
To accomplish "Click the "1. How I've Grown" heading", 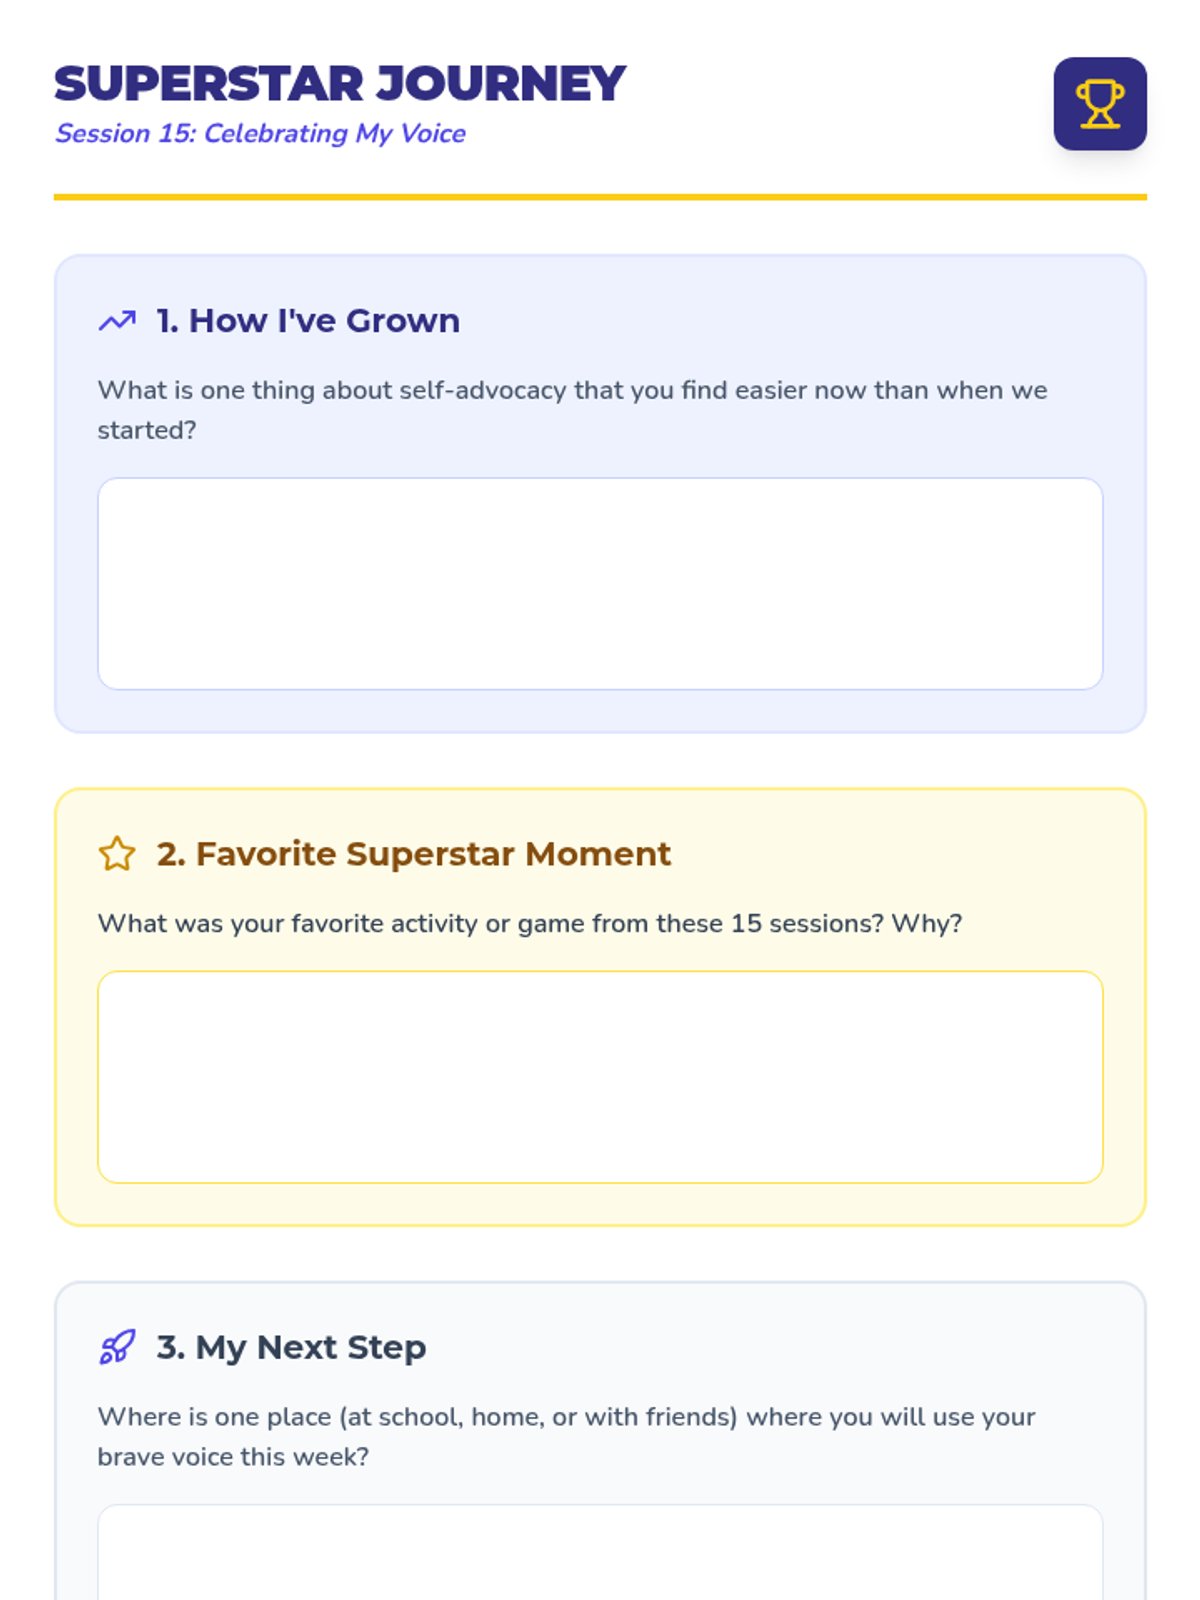I will coord(308,321).
